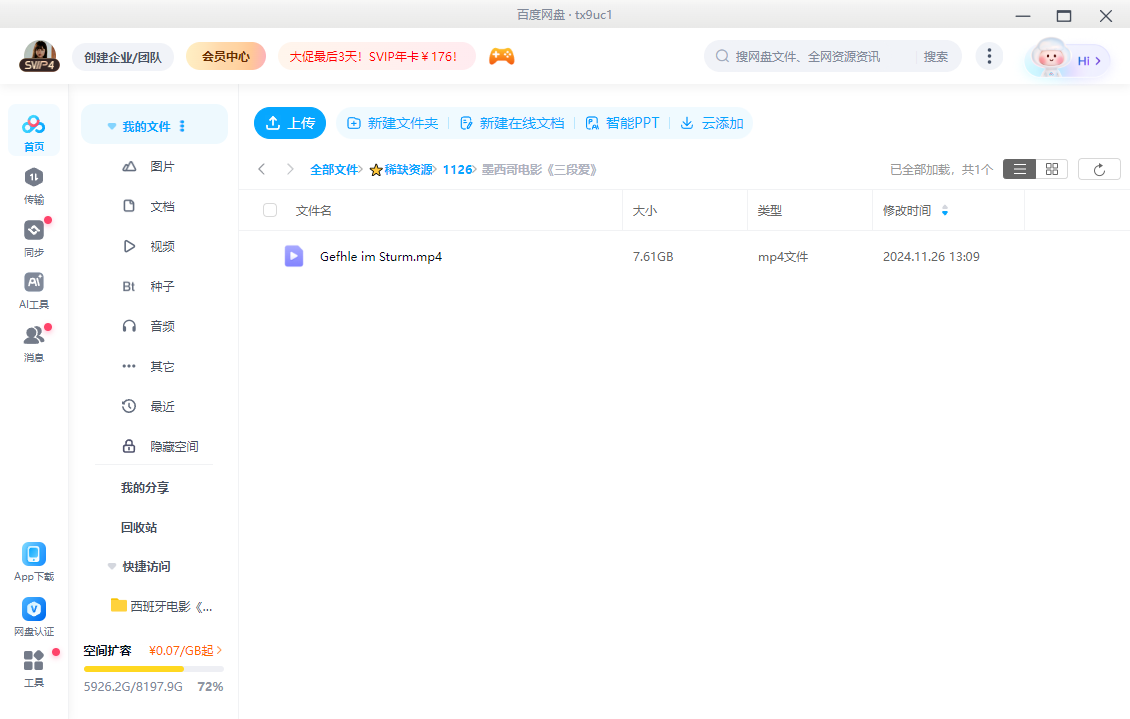Go back with the left arrow
Viewport: 1130px width, 719px height.
click(x=262, y=169)
